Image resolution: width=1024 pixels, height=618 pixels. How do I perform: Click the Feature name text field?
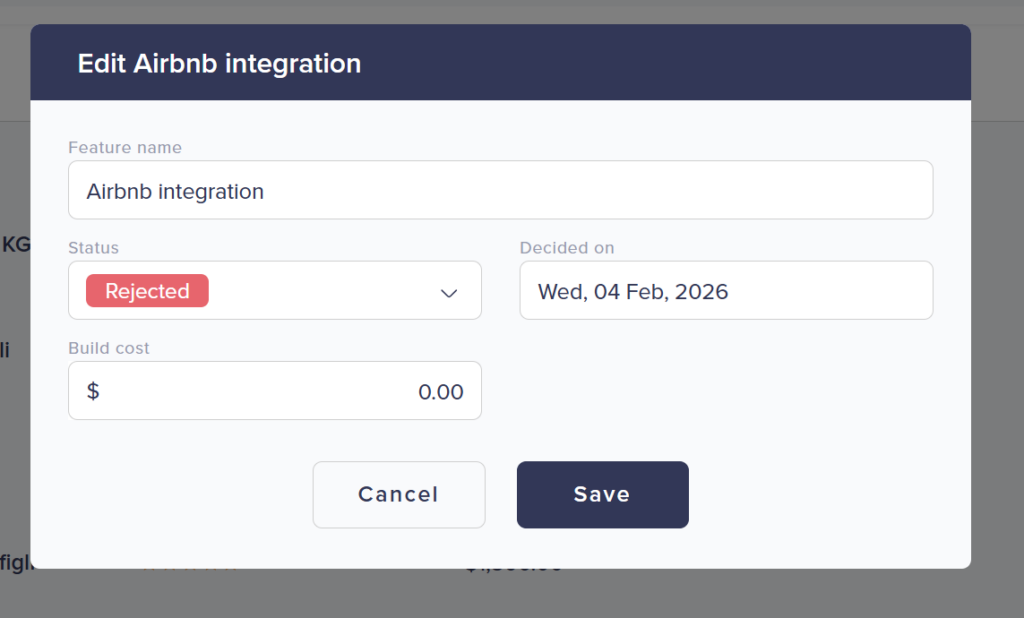[x=500, y=190]
